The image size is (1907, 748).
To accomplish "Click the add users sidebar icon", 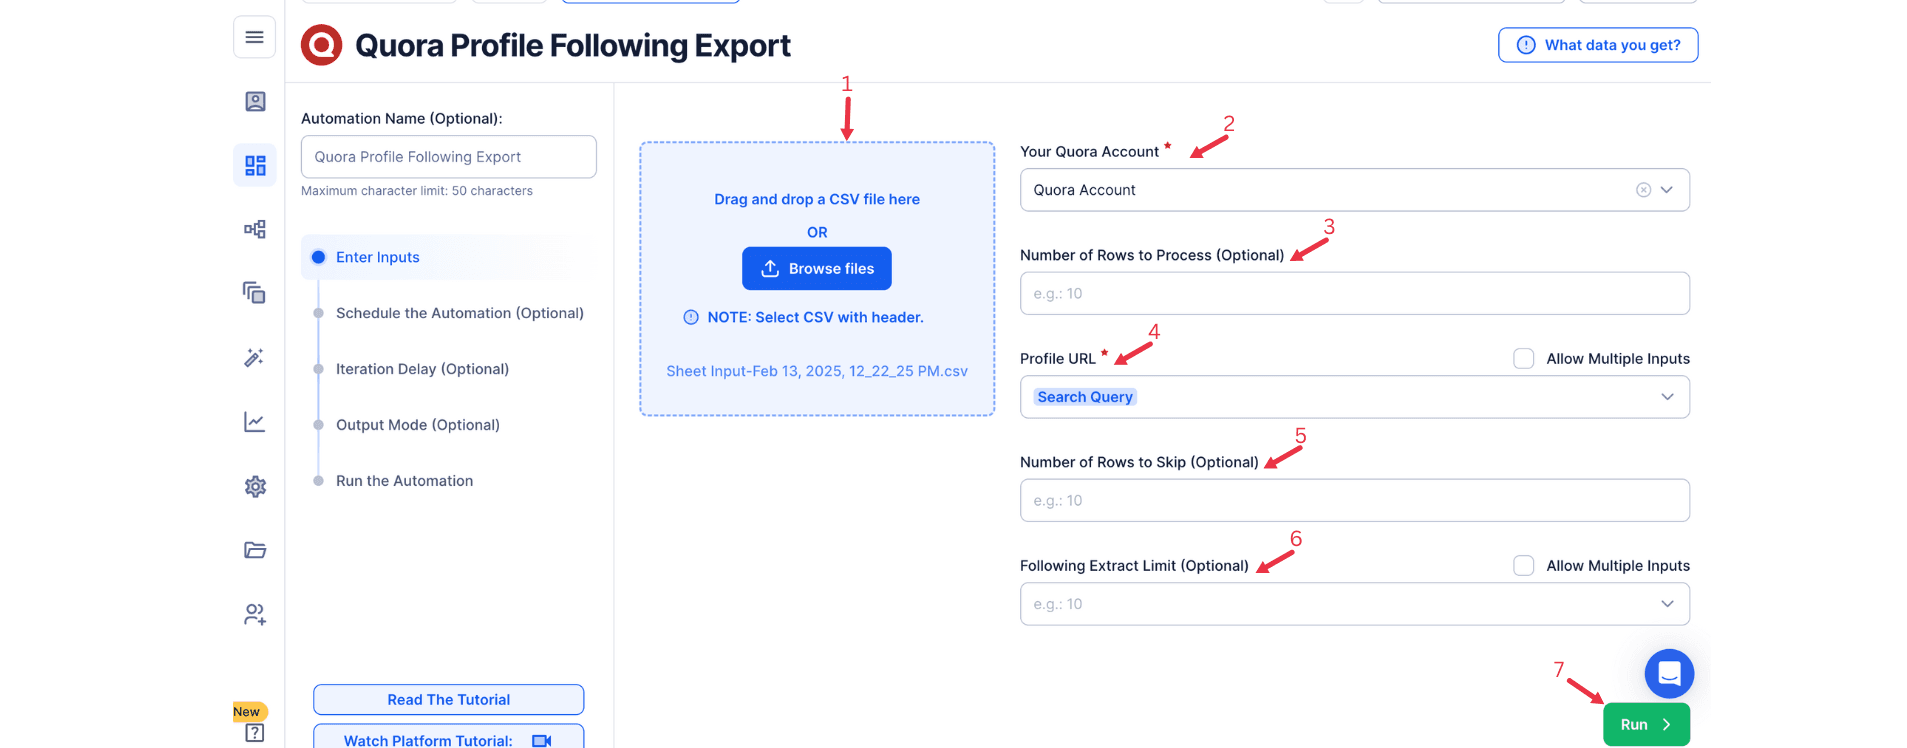I will [255, 614].
